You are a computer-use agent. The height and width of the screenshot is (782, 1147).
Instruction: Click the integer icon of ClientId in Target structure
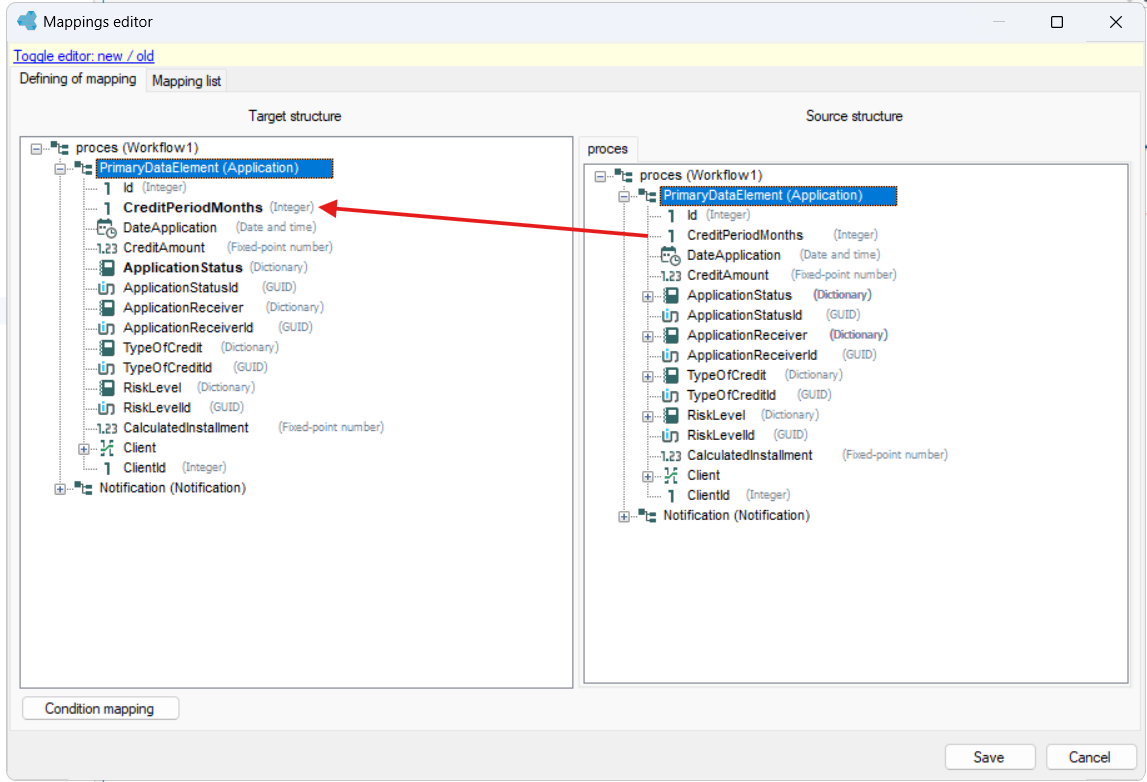pos(108,468)
